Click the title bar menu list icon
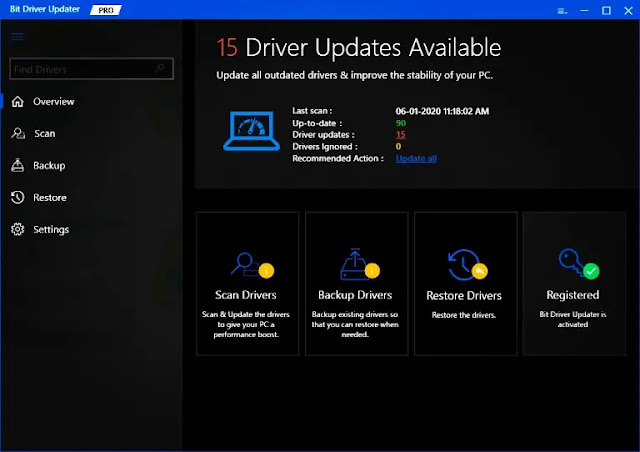Screen dimensions: 640x452 point(562,11)
